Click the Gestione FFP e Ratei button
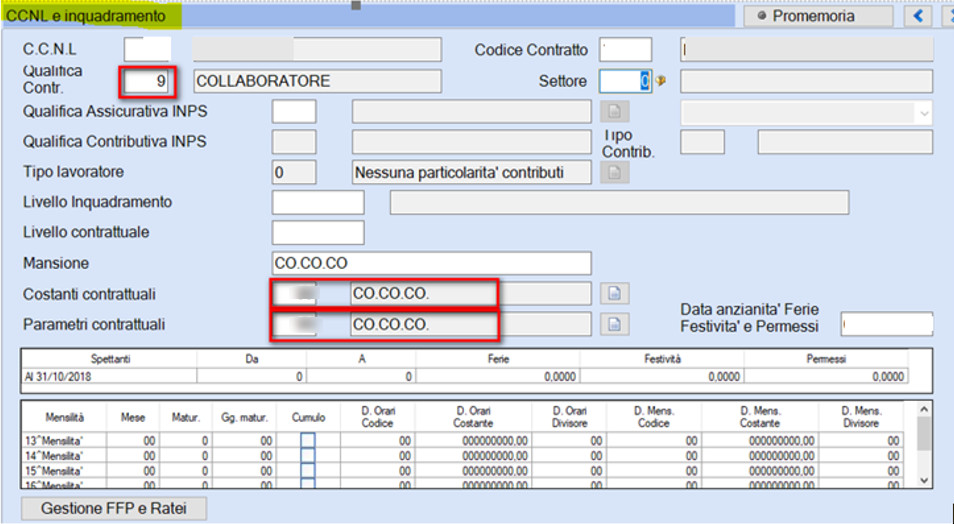This screenshot has width=954, height=524. pyautogui.click(x=114, y=509)
